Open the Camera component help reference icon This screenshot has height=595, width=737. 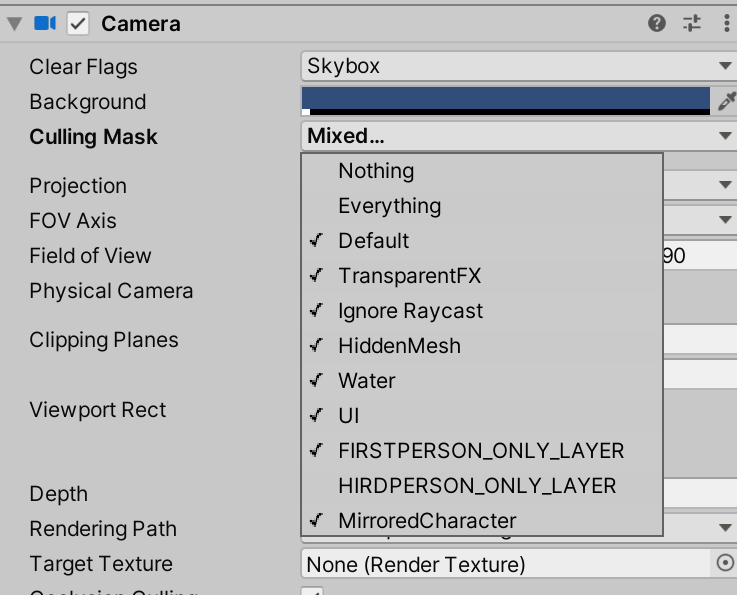click(x=657, y=23)
